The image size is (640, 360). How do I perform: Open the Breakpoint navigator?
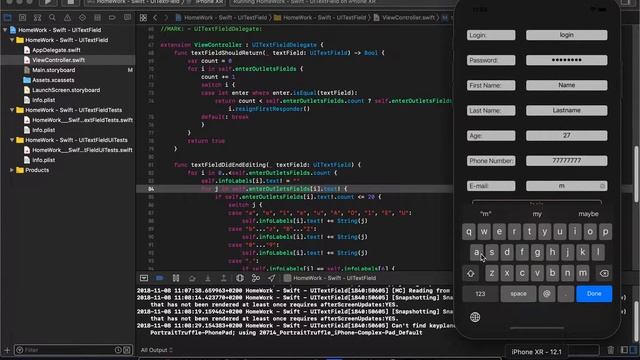tap(112, 18)
